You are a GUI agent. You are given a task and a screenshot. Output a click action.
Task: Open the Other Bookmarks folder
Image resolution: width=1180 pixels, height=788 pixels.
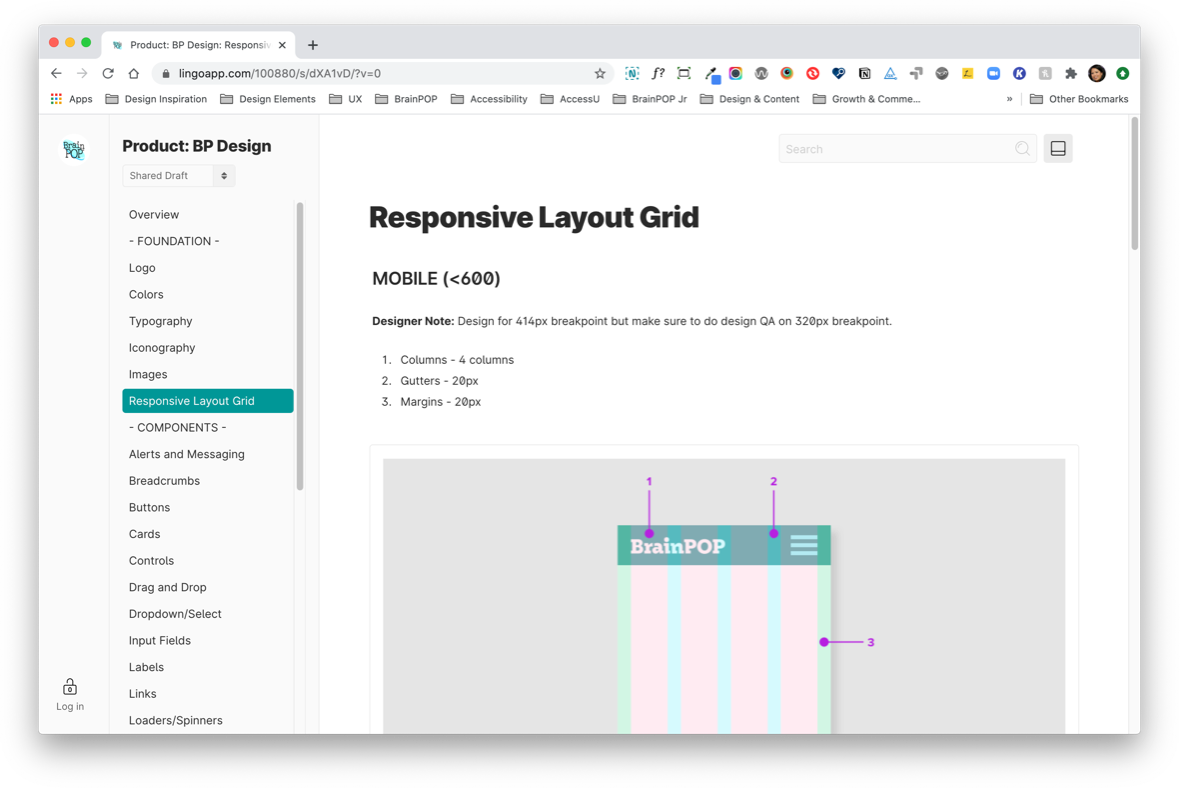pos(1079,99)
